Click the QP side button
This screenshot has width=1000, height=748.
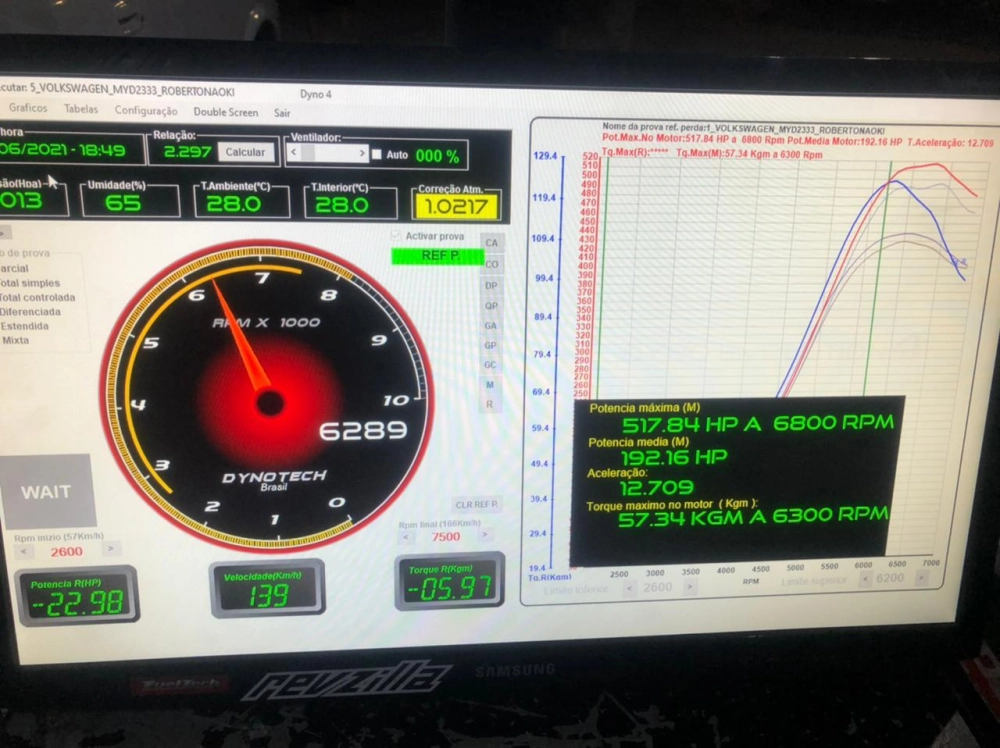(x=490, y=306)
